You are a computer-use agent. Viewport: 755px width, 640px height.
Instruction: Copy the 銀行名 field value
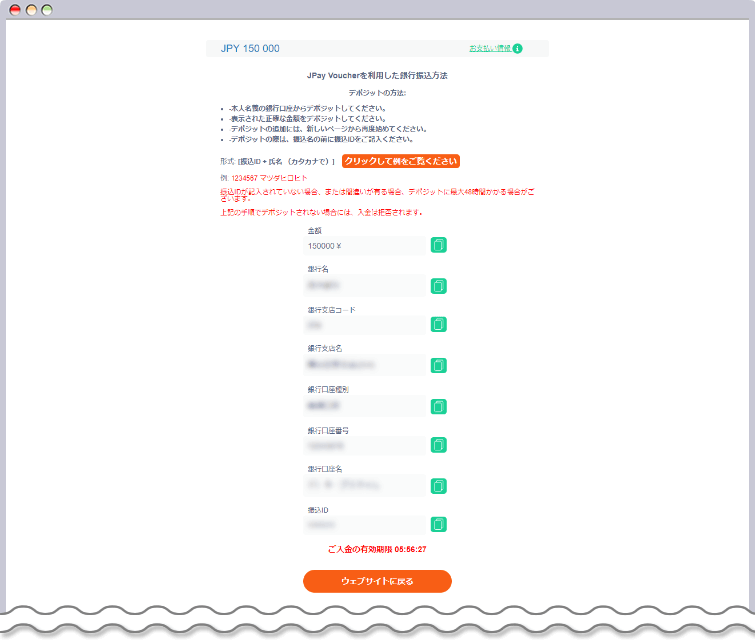(x=438, y=286)
